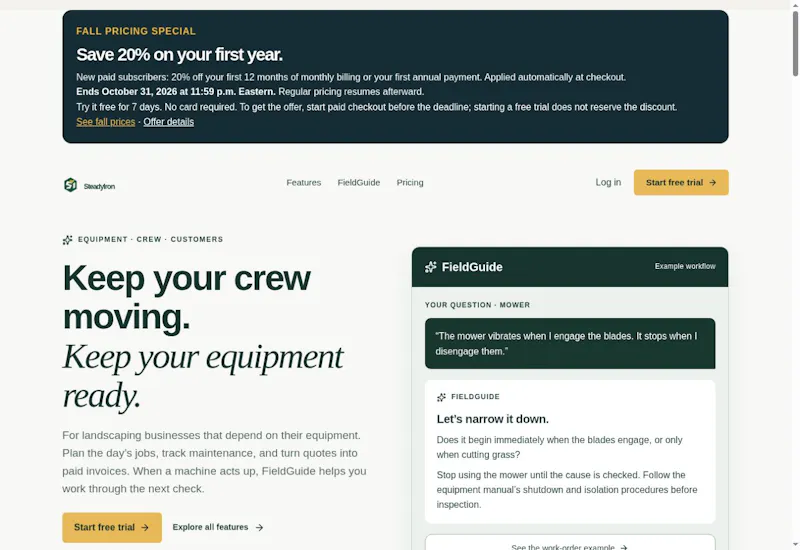
Task: Go to the Pricing nav item
Action: 410,183
